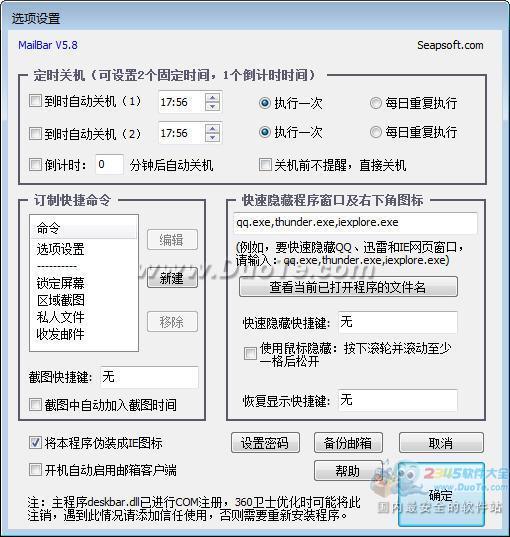Select 每日重复执行 for first timer
Screen dimensions: 510x537
376,103
